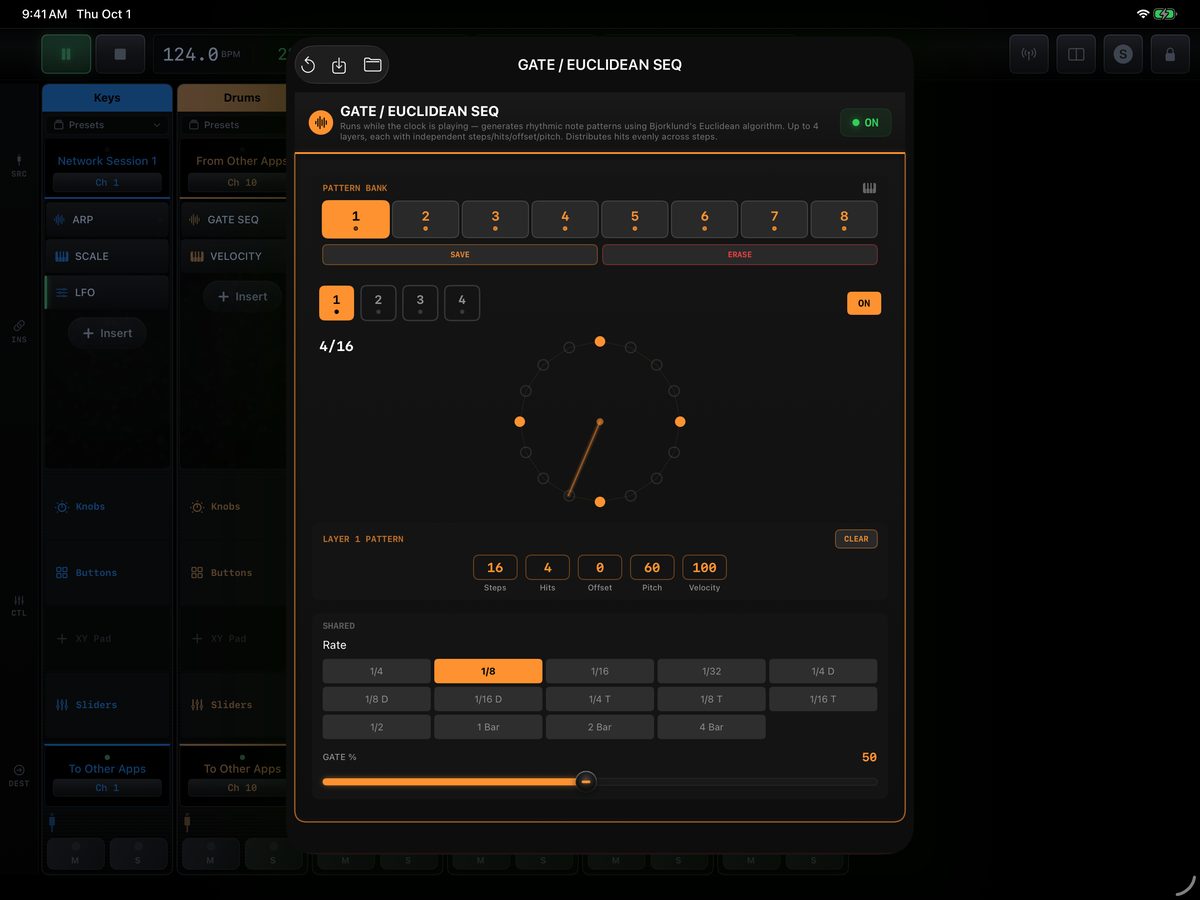The image size is (1200, 900).
Task: Toggle the green ON switch for Gate/Euclidean Seq
Action: pos(865,122)
